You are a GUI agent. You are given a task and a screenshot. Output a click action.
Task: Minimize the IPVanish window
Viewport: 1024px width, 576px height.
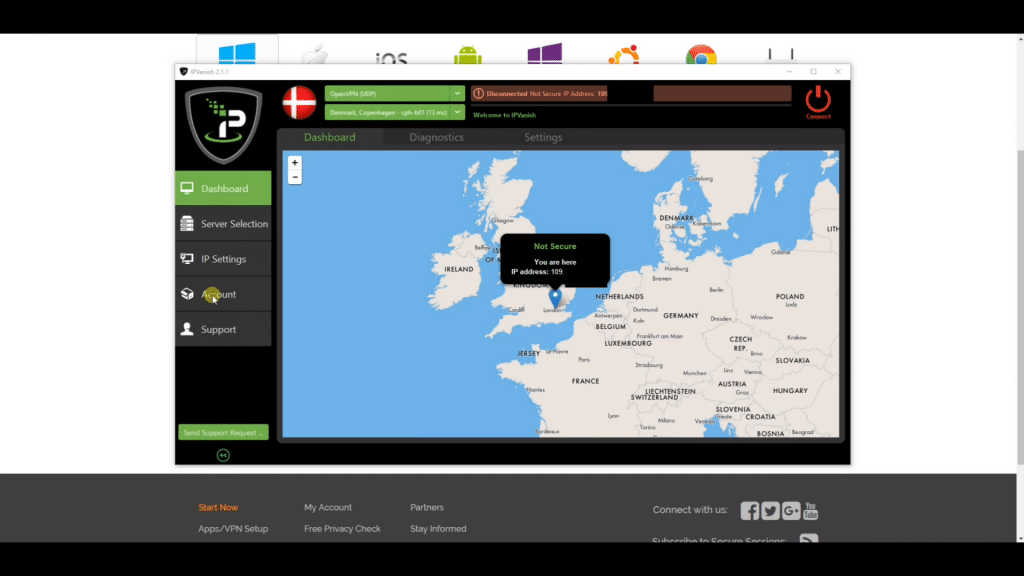click(789, 71)
